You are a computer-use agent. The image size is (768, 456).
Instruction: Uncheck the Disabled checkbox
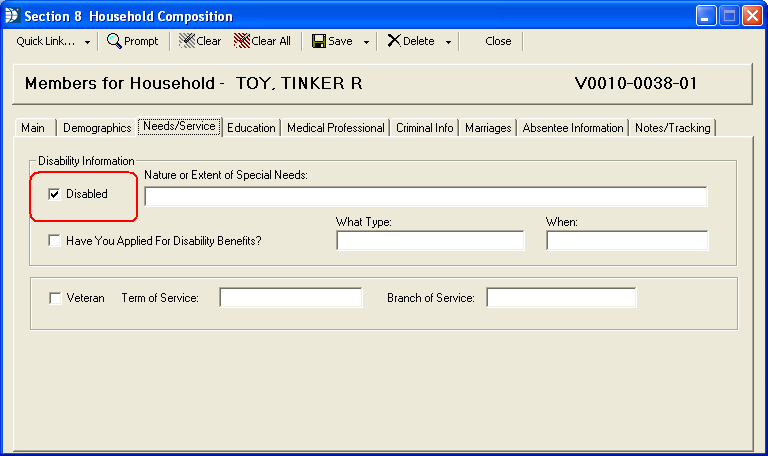pos(54,194)
